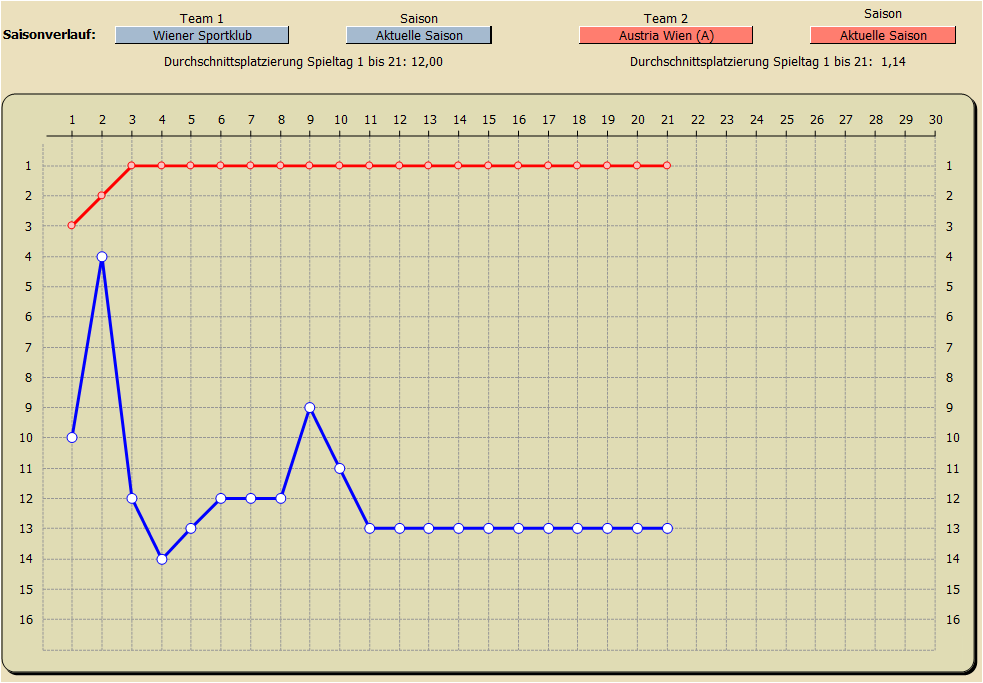Click the average placement text showing 12,00

pyautogui.click(x=303, y=61)
